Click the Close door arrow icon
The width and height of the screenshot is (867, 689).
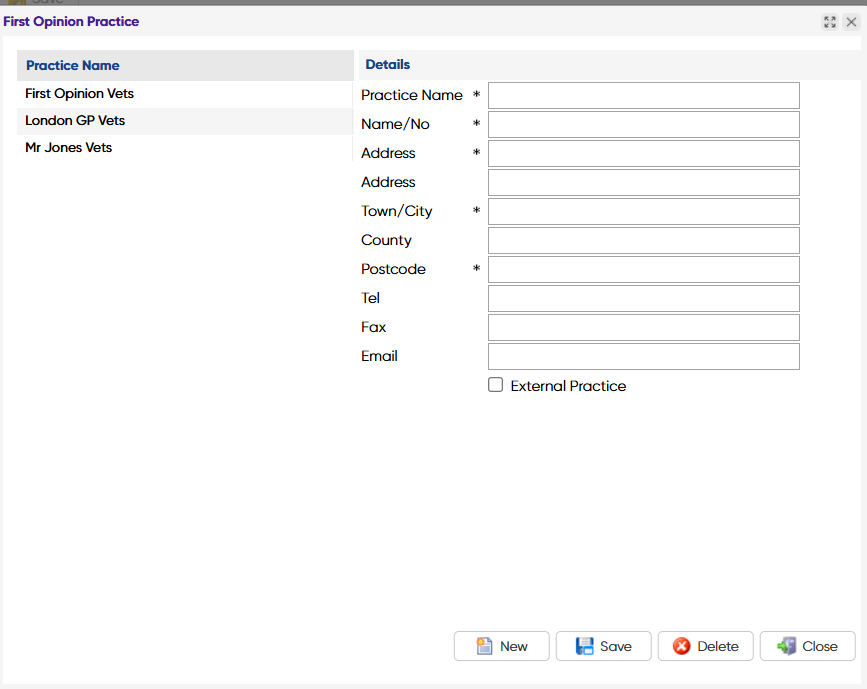pos(787,646)
